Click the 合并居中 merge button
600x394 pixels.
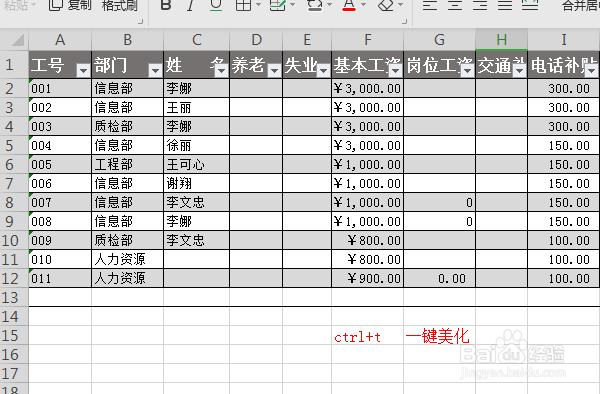(581, 5)
